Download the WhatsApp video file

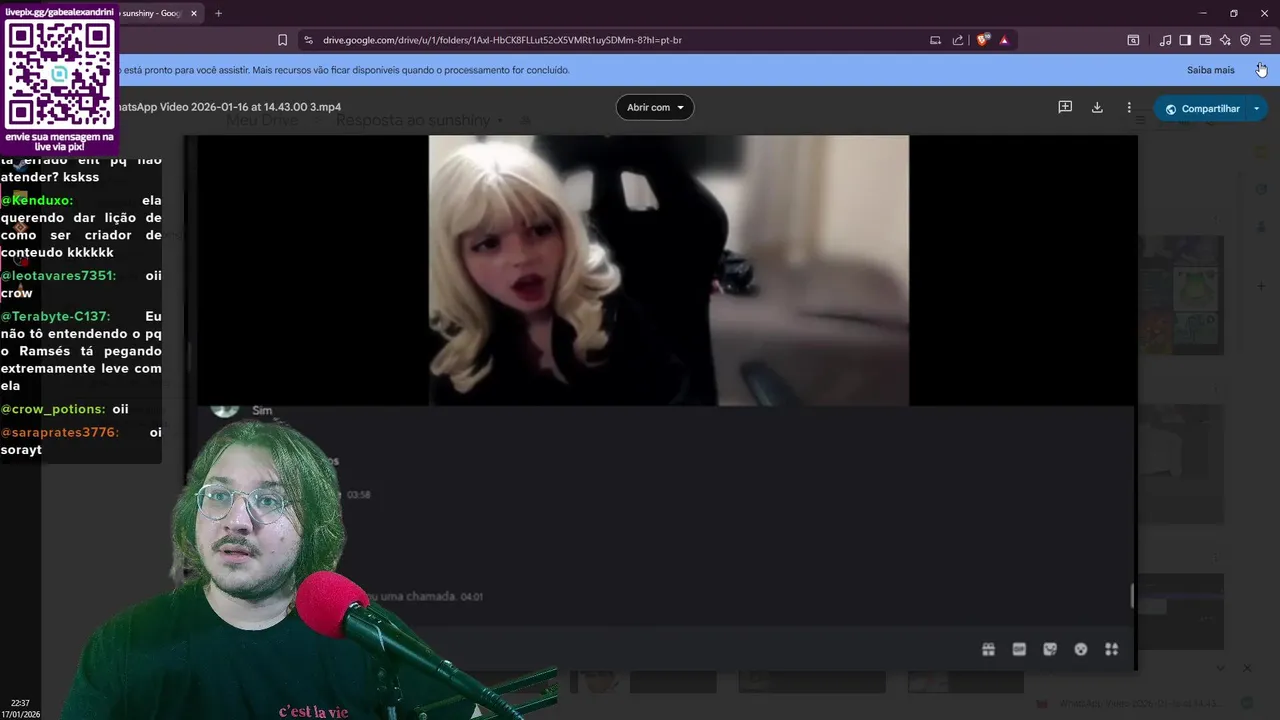(x=1097, y=107)
